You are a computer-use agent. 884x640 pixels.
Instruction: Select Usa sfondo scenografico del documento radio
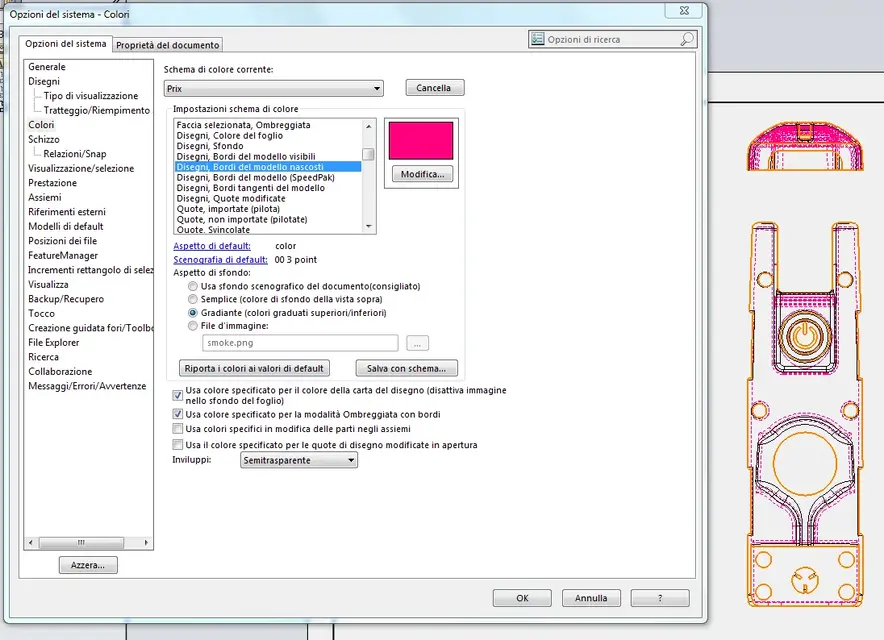pyautogui.click(x=193, y=286)
